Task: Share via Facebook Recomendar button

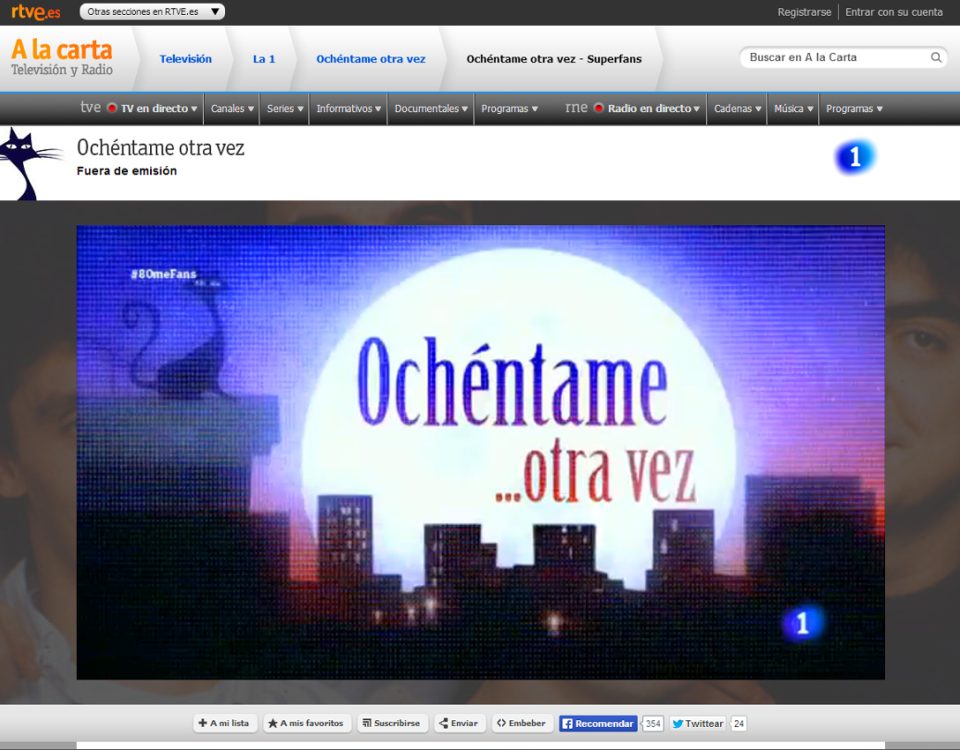Action: tap(598, 723)
